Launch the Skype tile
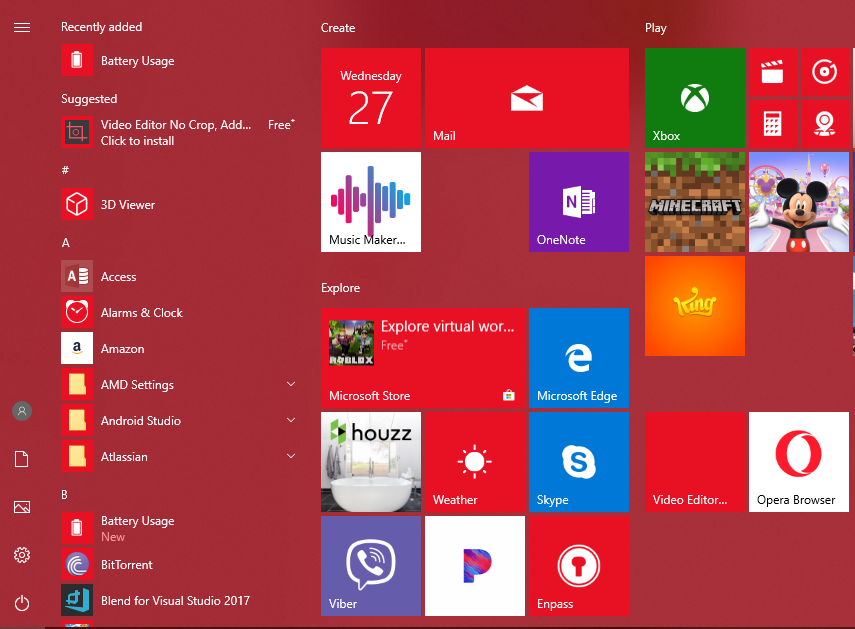This screenshot has width=855, height=629. point(579,462)
